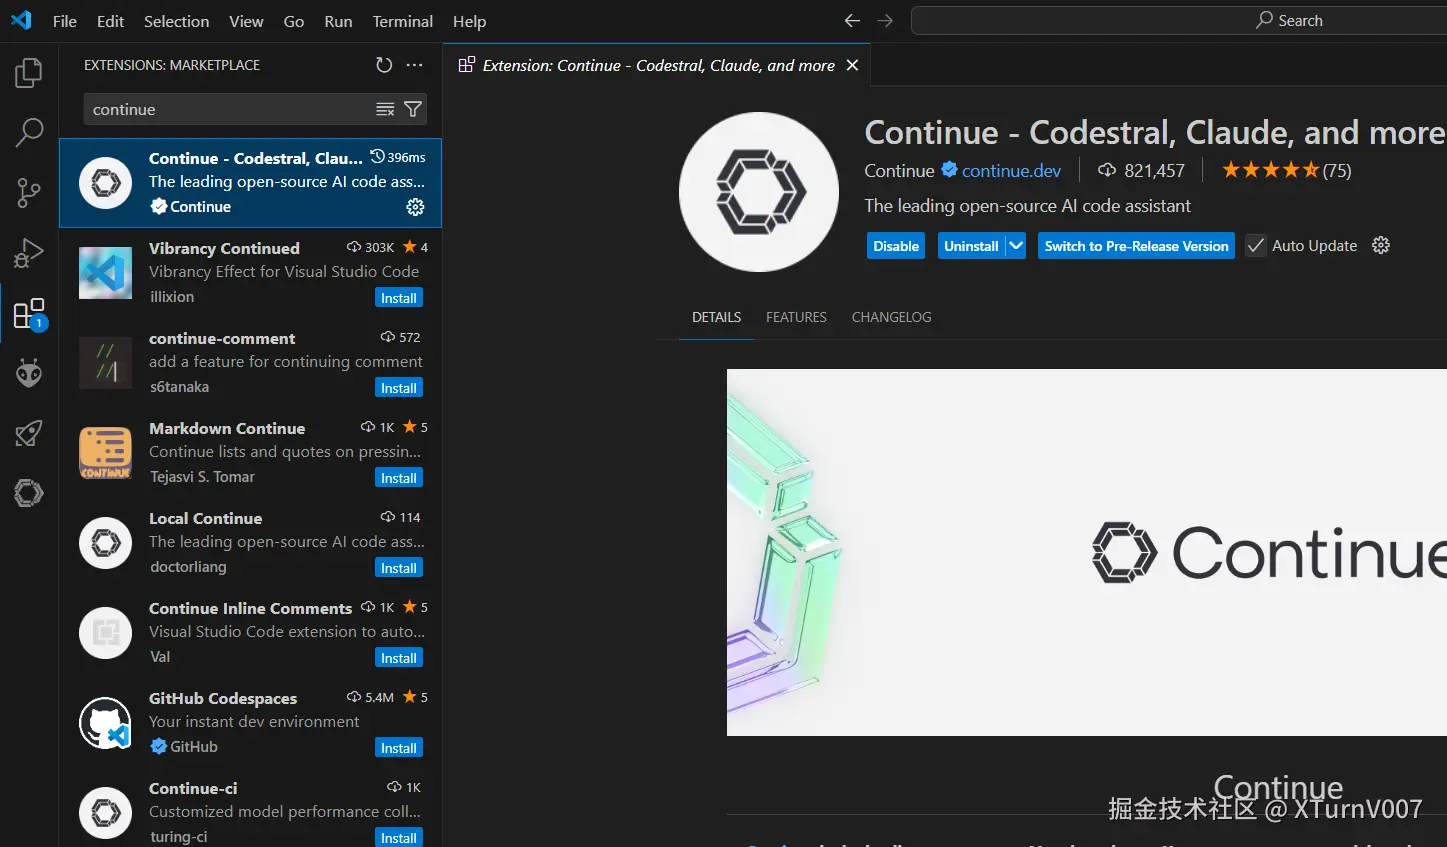Open the extension settings gear beside Auto Update
This screenshot has width=1447, height=847.
click(x=1380, y=245)
